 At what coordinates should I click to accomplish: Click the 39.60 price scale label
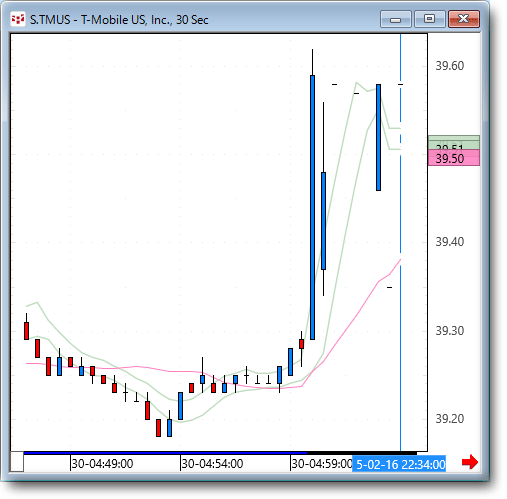click(450, 66)
